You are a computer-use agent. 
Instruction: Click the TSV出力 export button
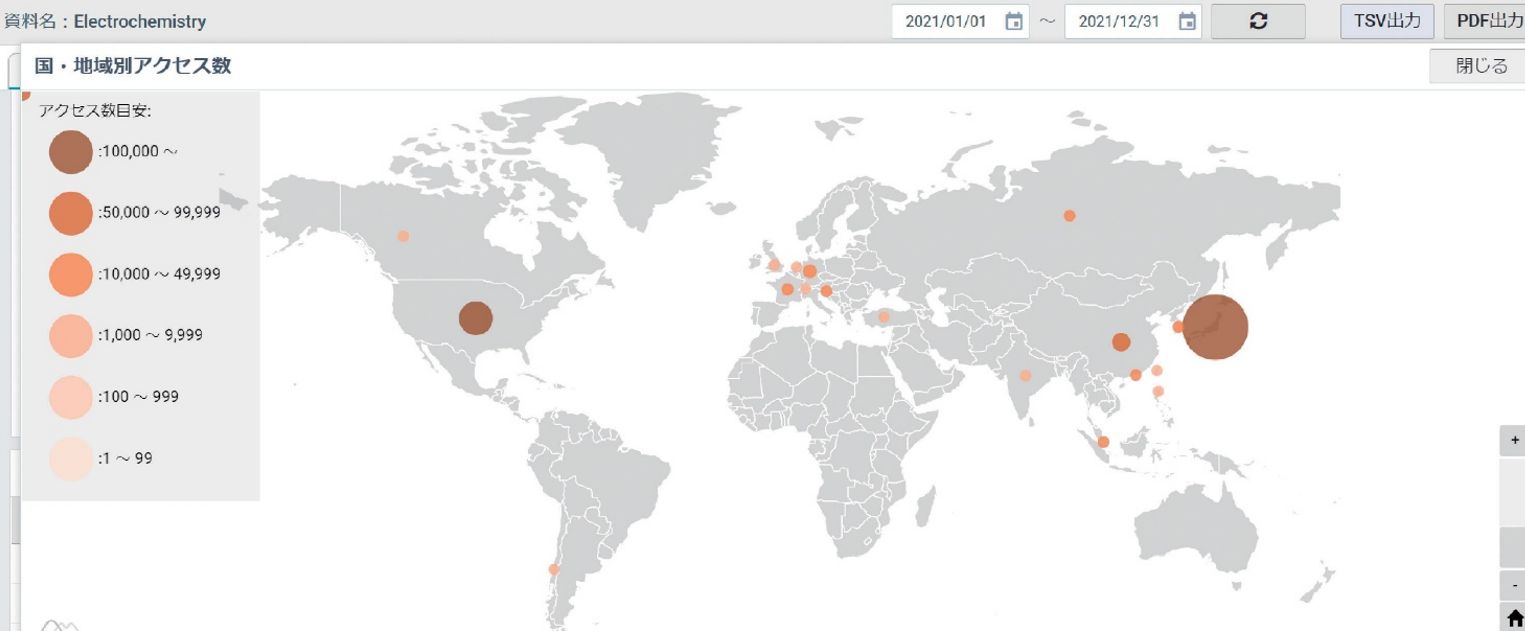pos(1387,21)
